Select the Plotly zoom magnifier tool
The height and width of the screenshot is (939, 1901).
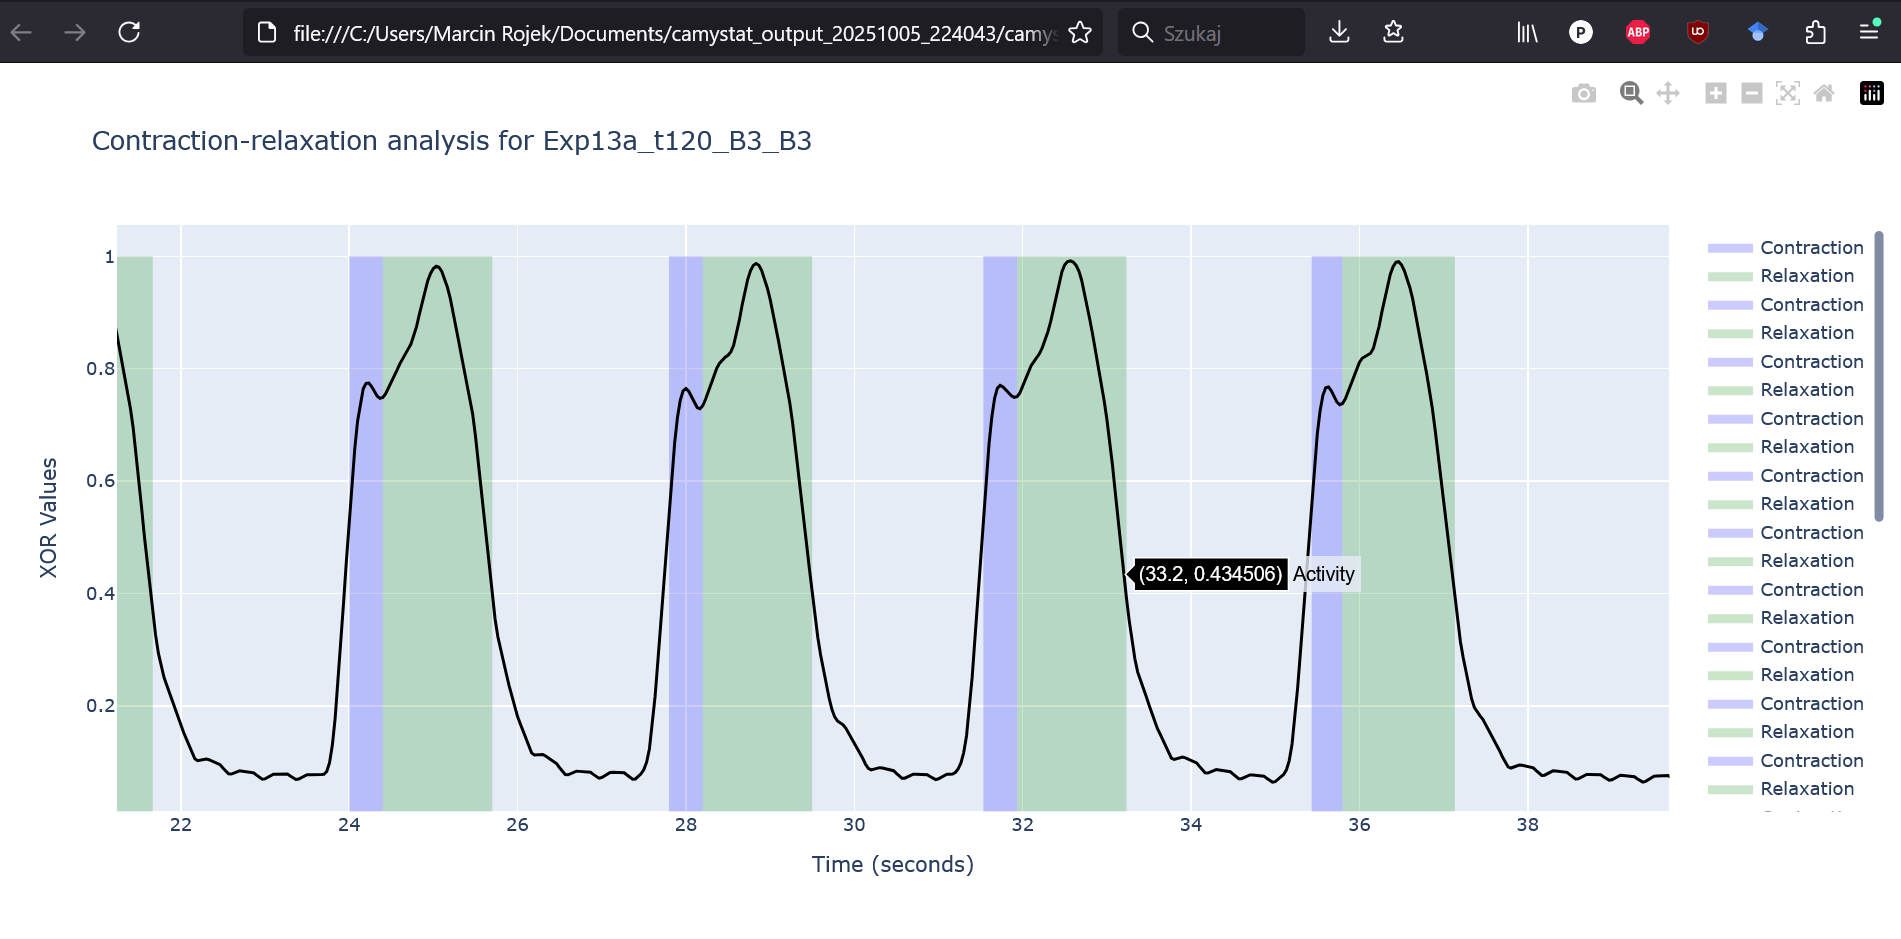[x=1632, y=94]
